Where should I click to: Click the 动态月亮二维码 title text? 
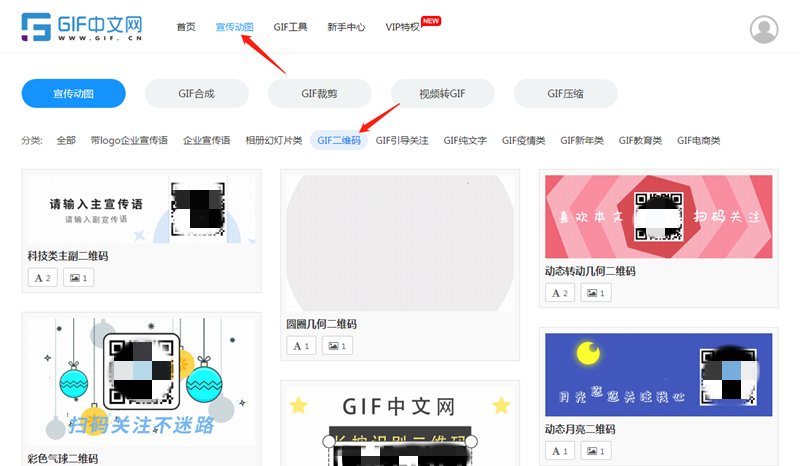pyautogui.click(x=580, y=429)
